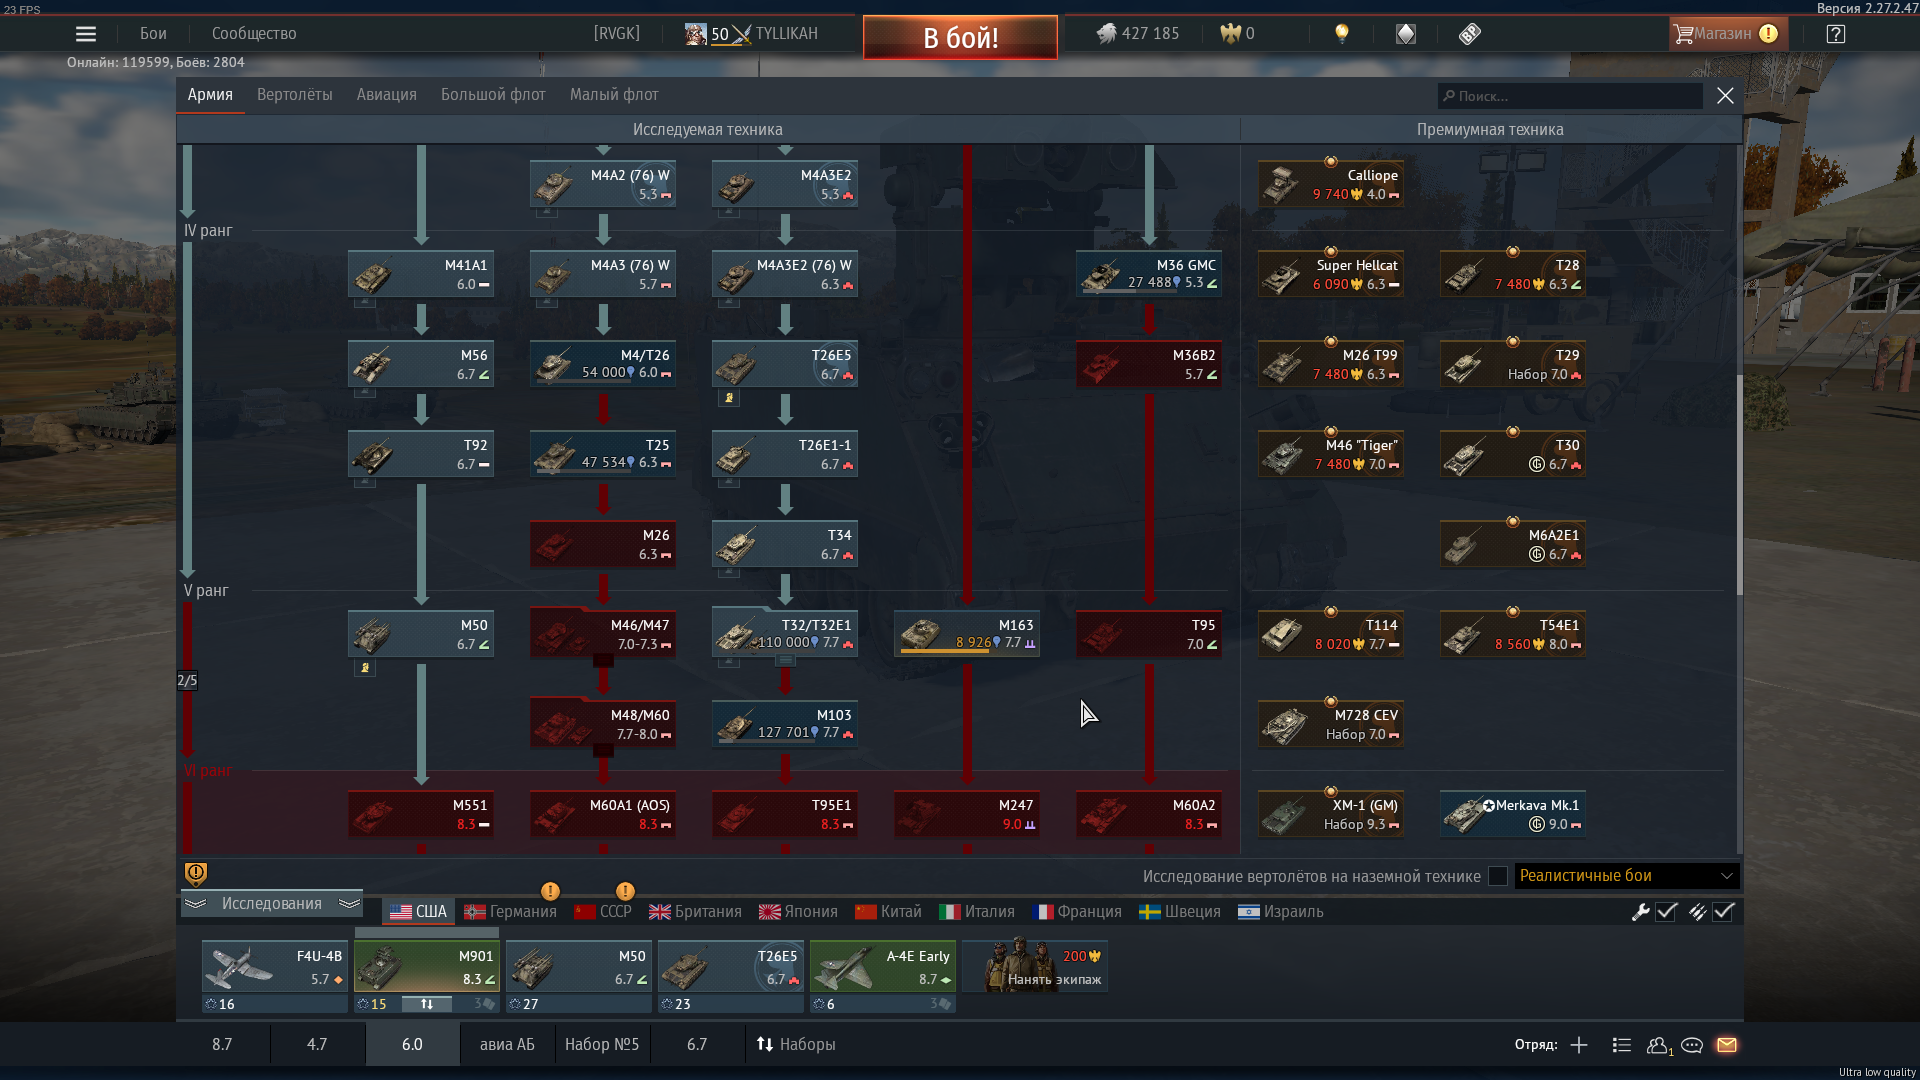The width and height of the screenshot is (1920, 1080).
Task: Select the M4/T26 tank card
Action: (602, 364)
